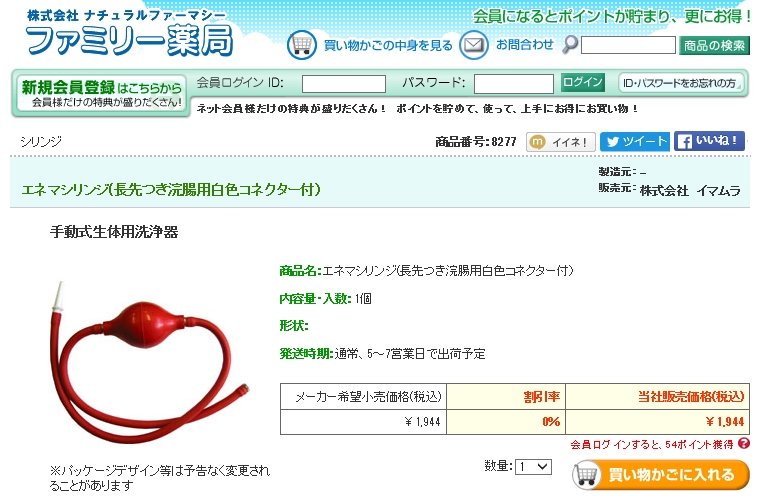
Task: Open the 数量 quantity dropdown
Action: point(533,467)
